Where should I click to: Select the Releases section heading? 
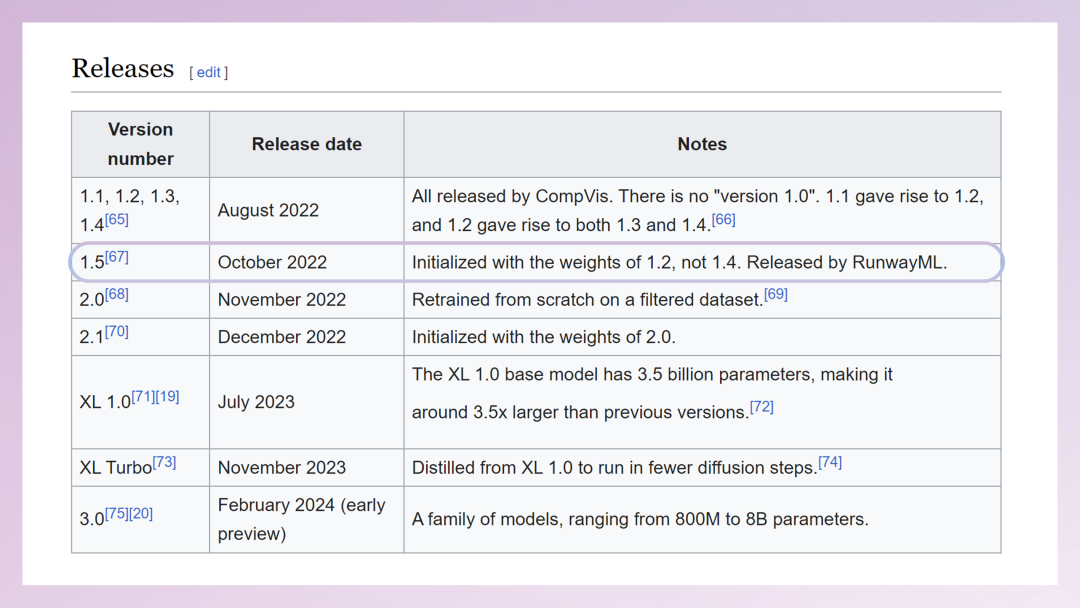click(123, 69)
